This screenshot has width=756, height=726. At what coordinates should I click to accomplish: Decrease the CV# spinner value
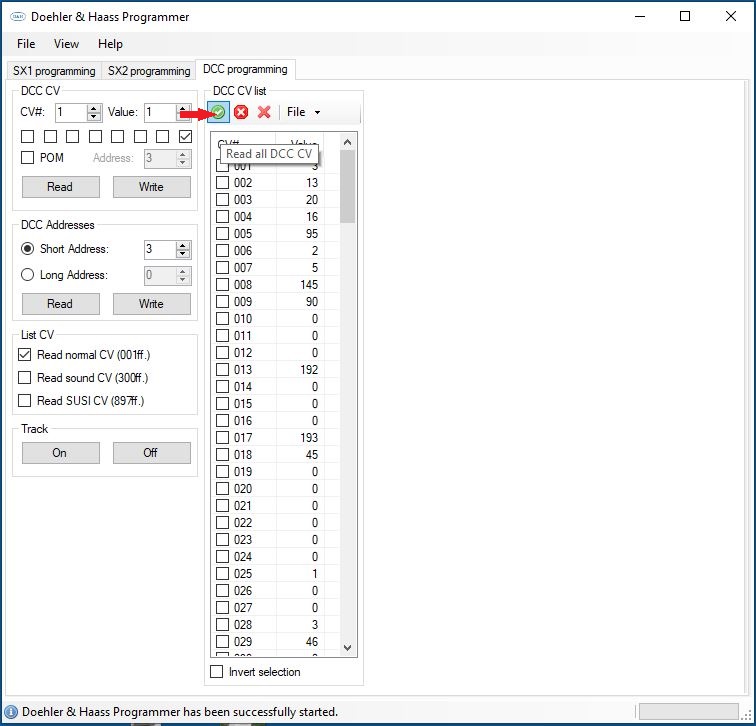coord(94,117)
